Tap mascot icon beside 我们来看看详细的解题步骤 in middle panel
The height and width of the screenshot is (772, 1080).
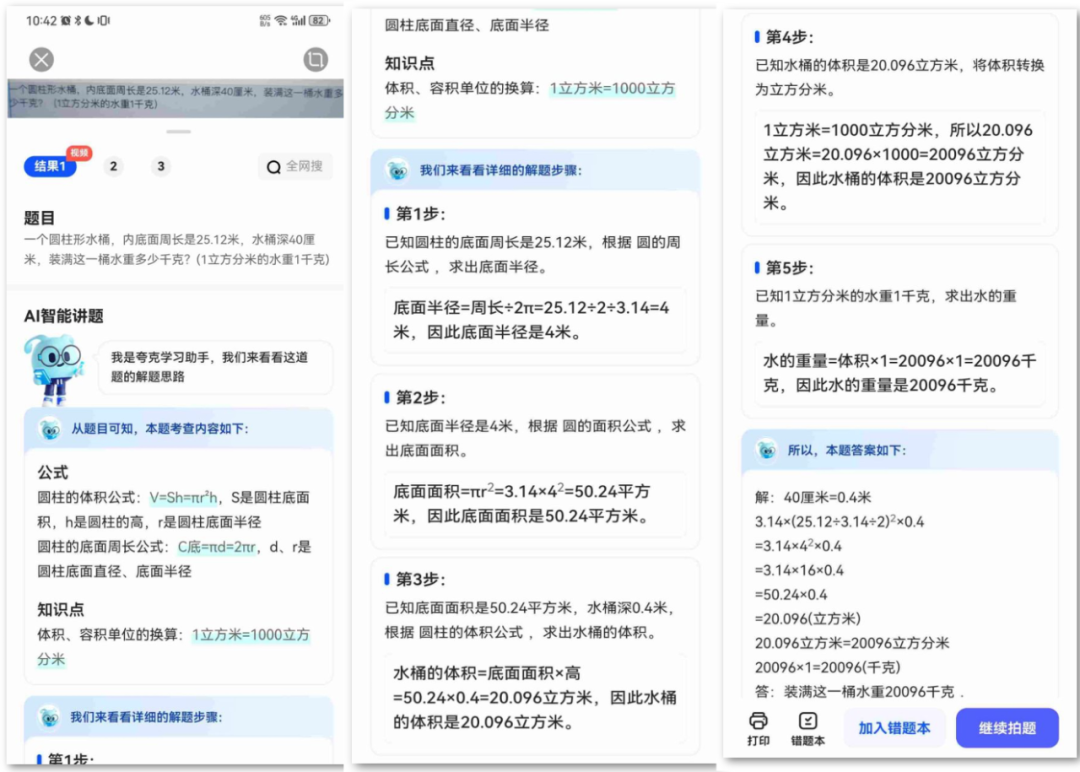click(397, 170)
